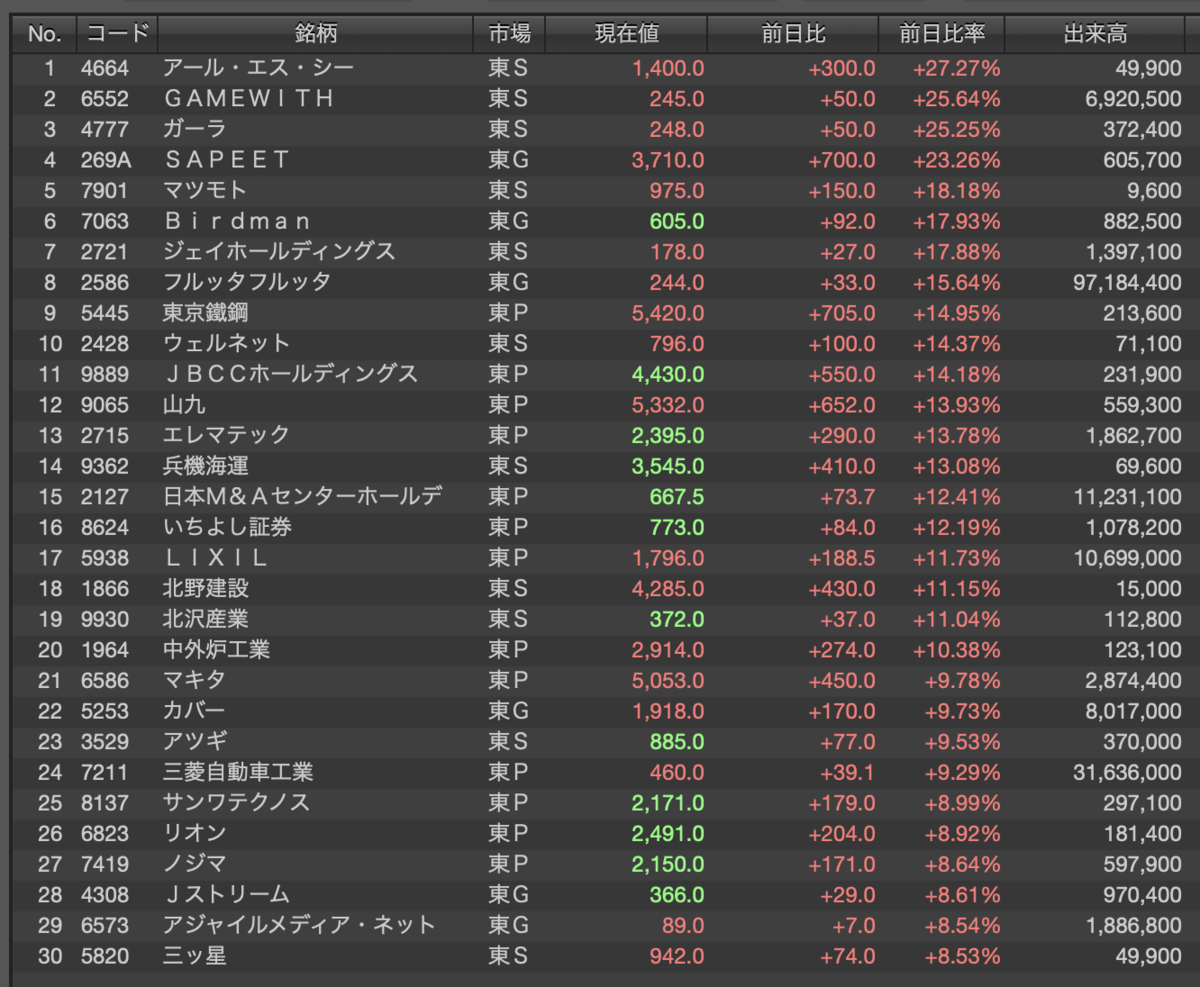1200x987 pixels.
Task: Click the サンワテクノス stock name
Action: point(236,803)
